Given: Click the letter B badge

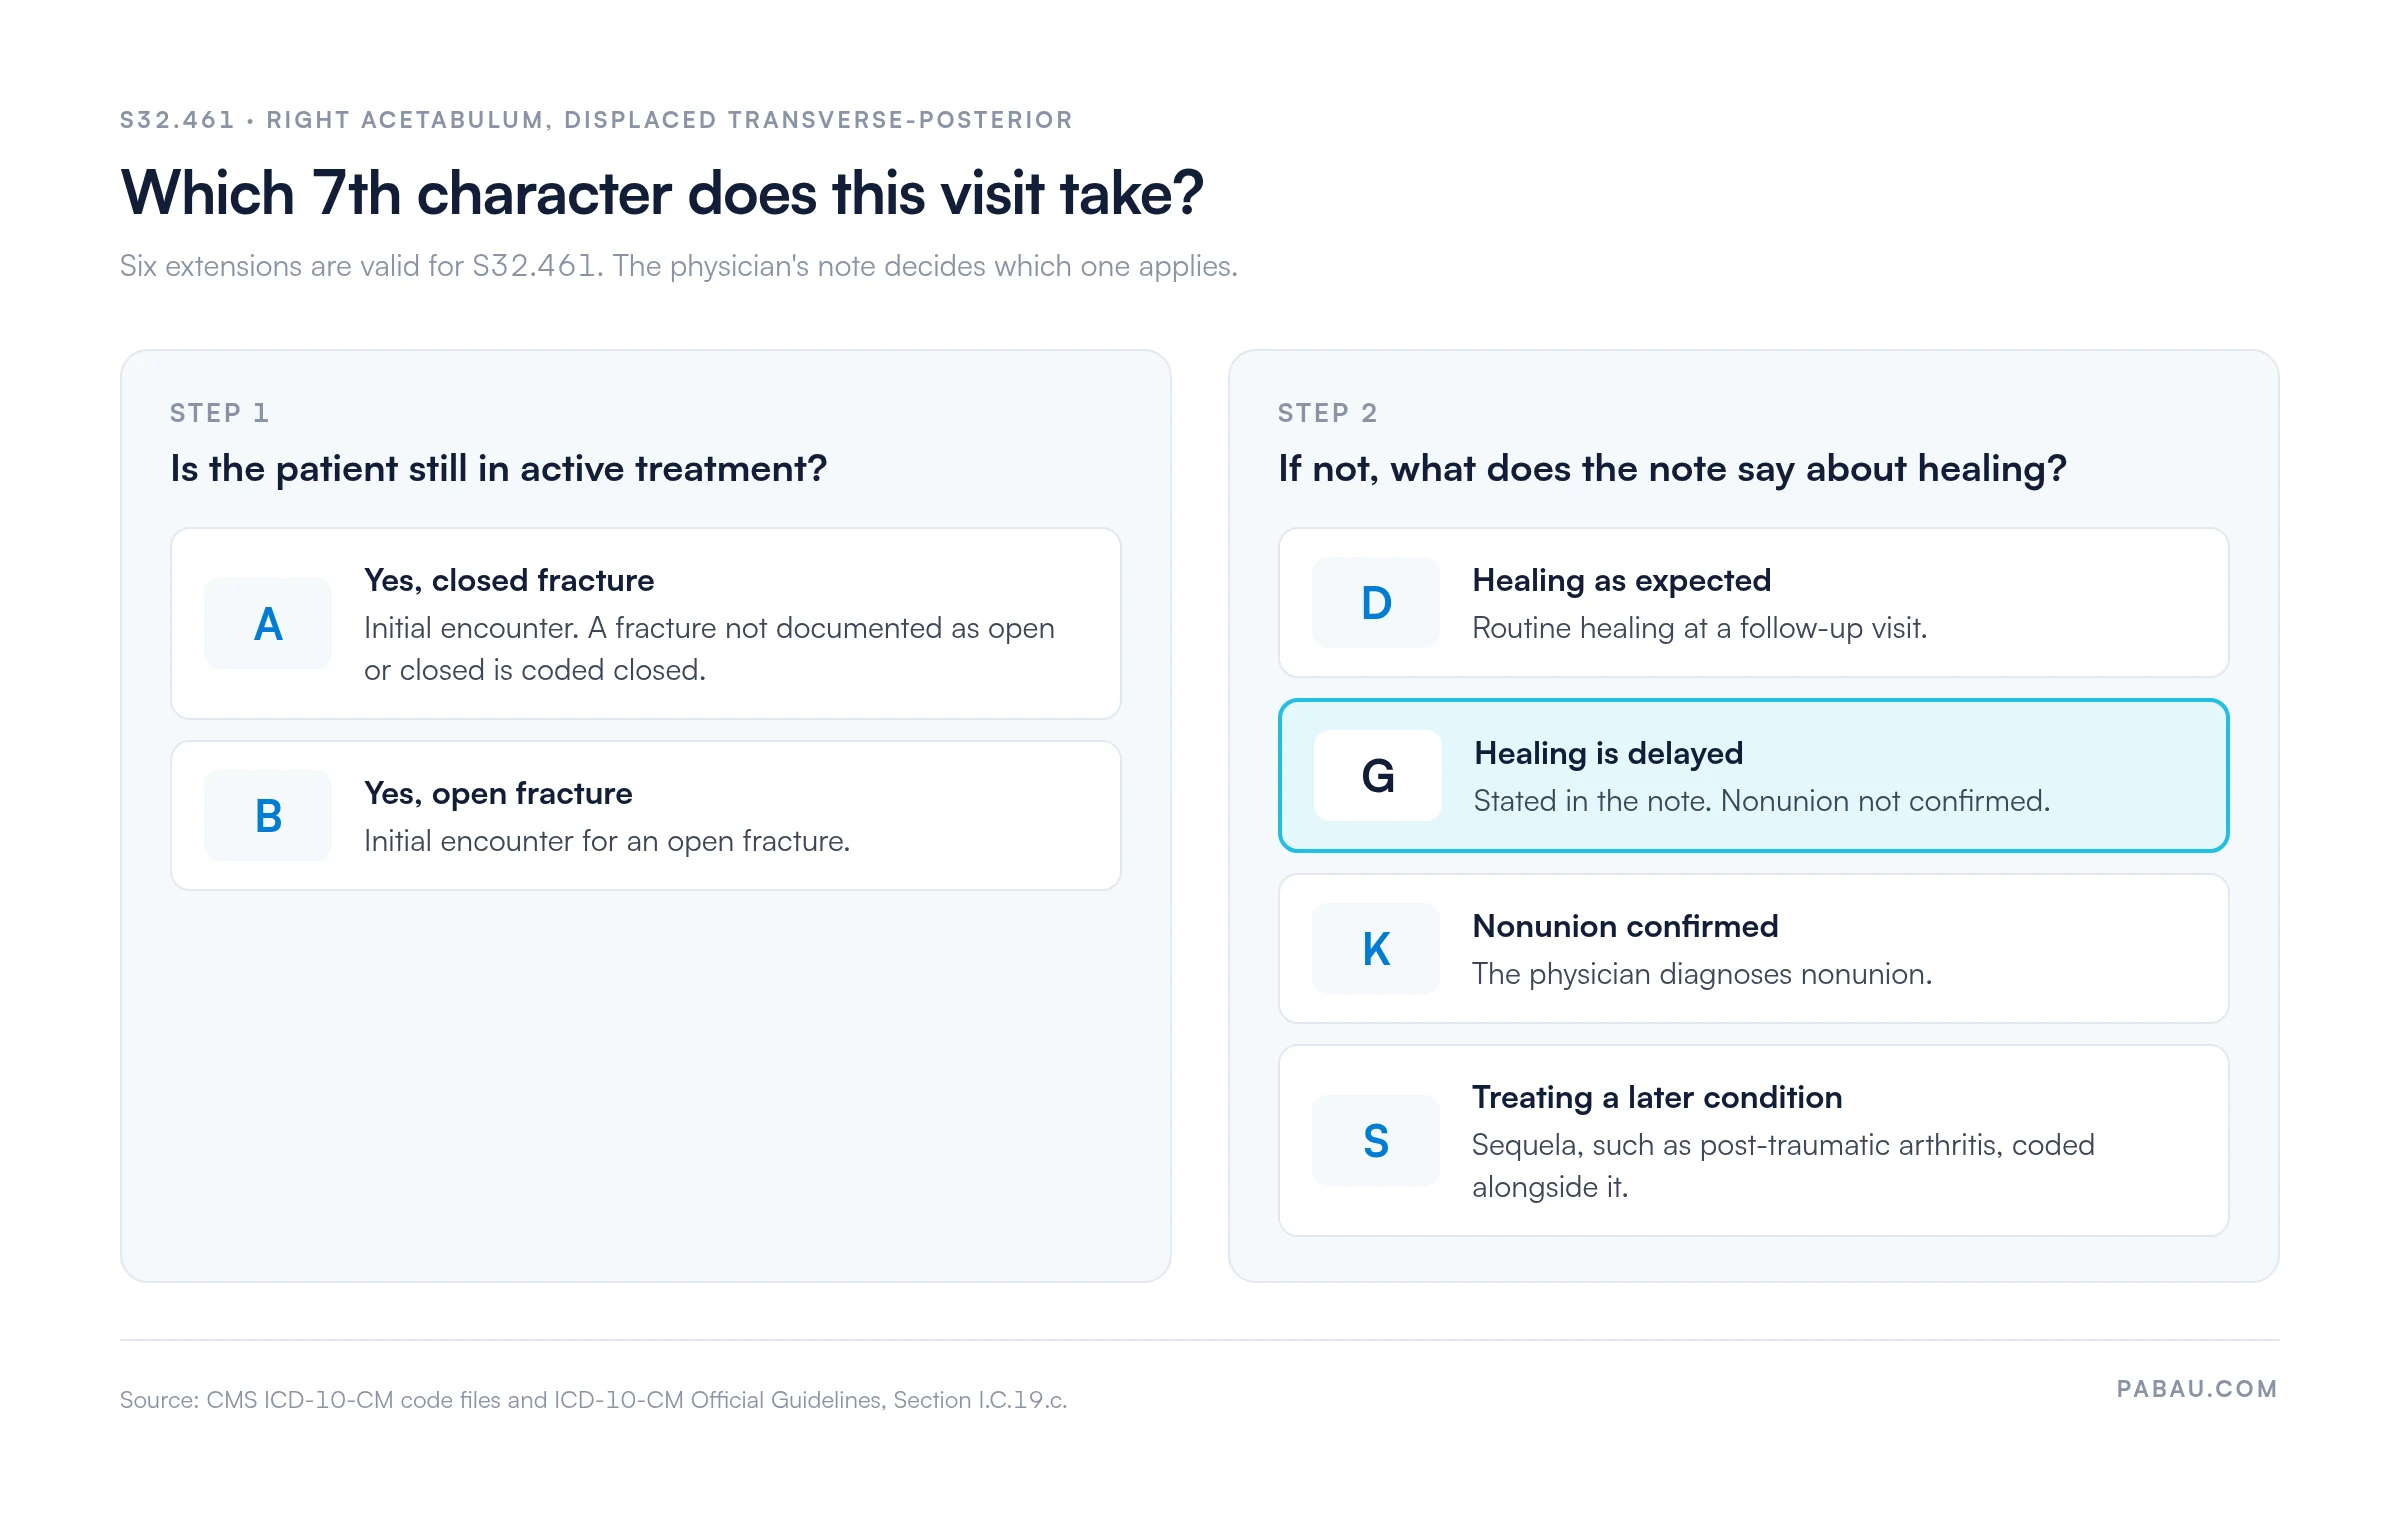Looking at the screenshot, I should point(268,816).
